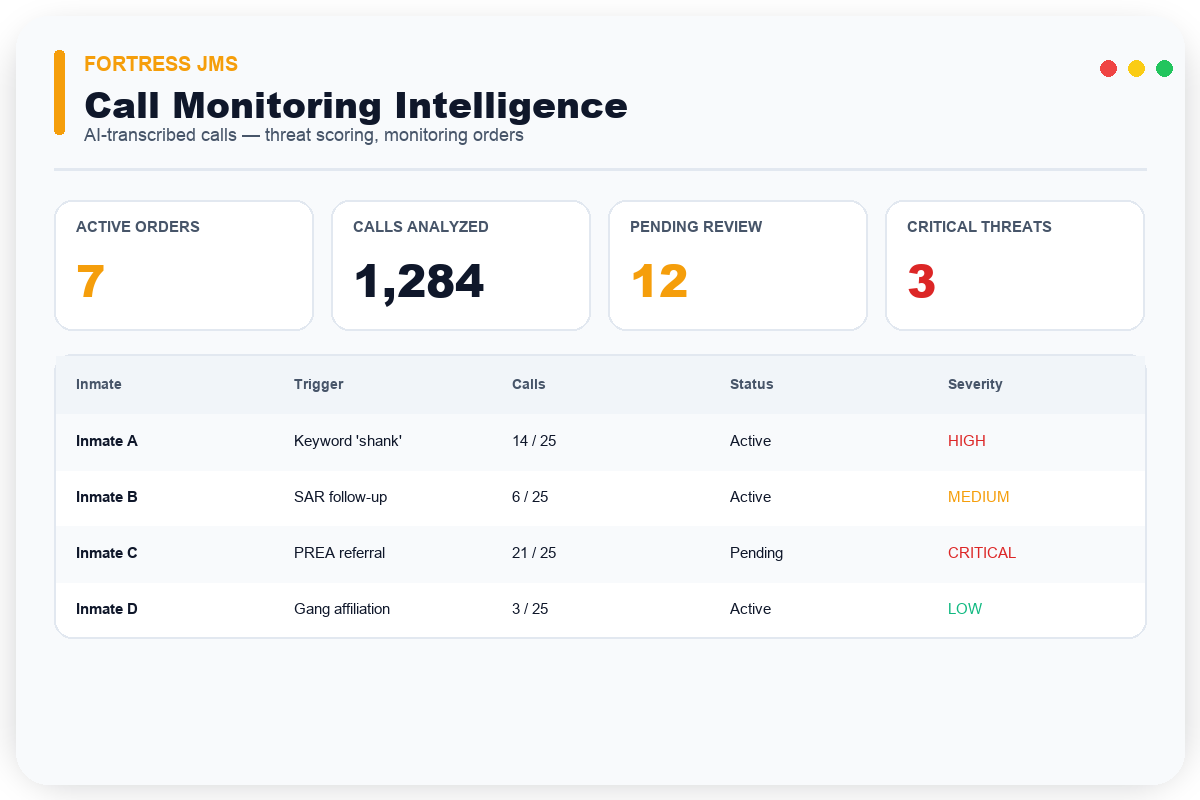This screenshot has height=800, width=1200.
Task: Click the LOW severity label
Action: pos(965,608)
